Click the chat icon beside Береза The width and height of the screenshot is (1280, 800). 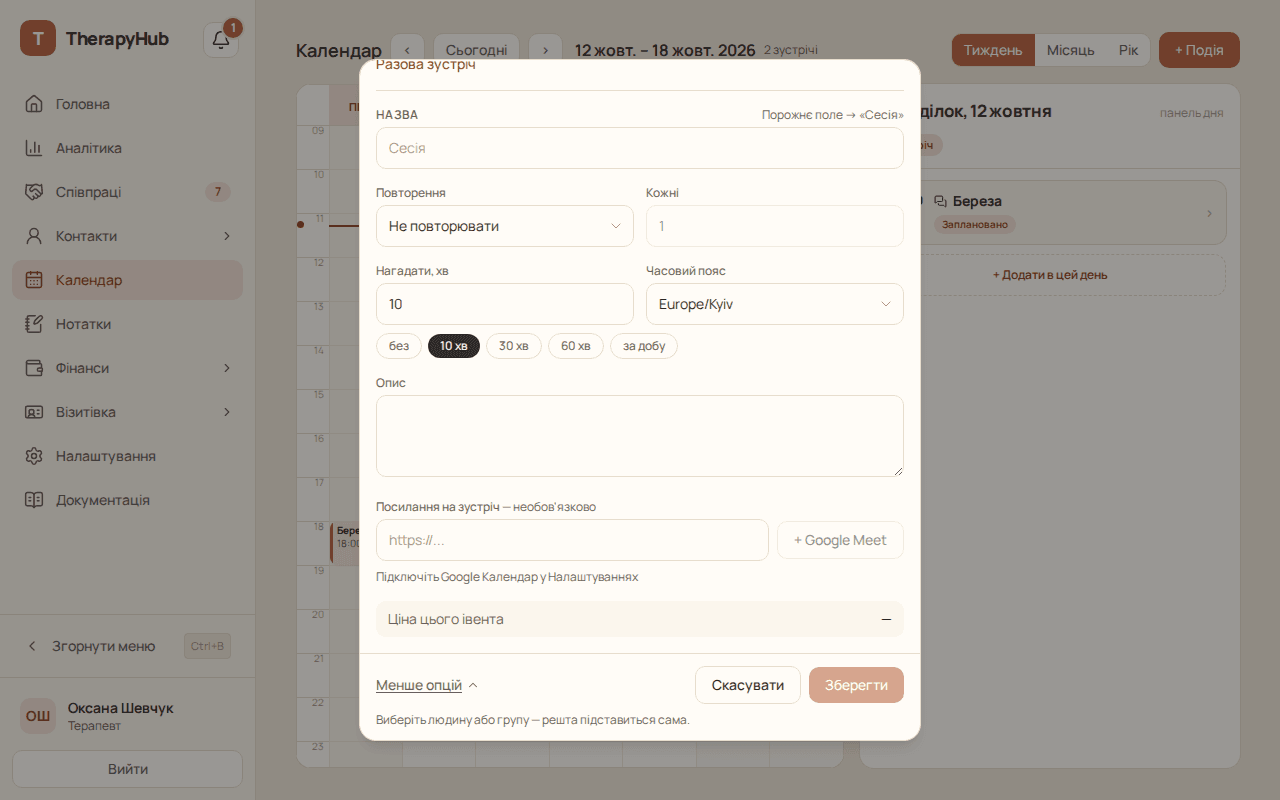click(940, 201)
